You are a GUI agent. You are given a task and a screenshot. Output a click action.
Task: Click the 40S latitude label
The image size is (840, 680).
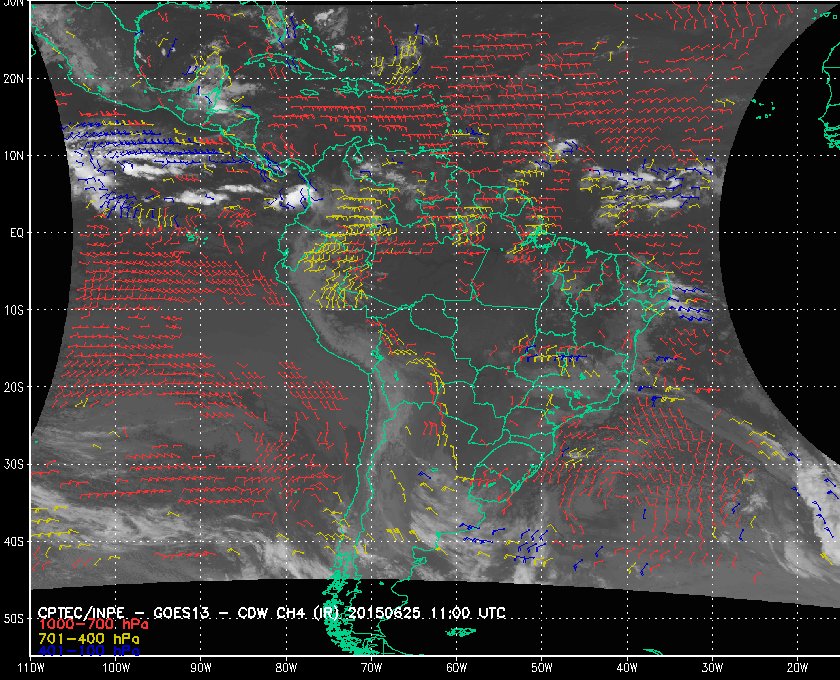click(x=13, y=542)
